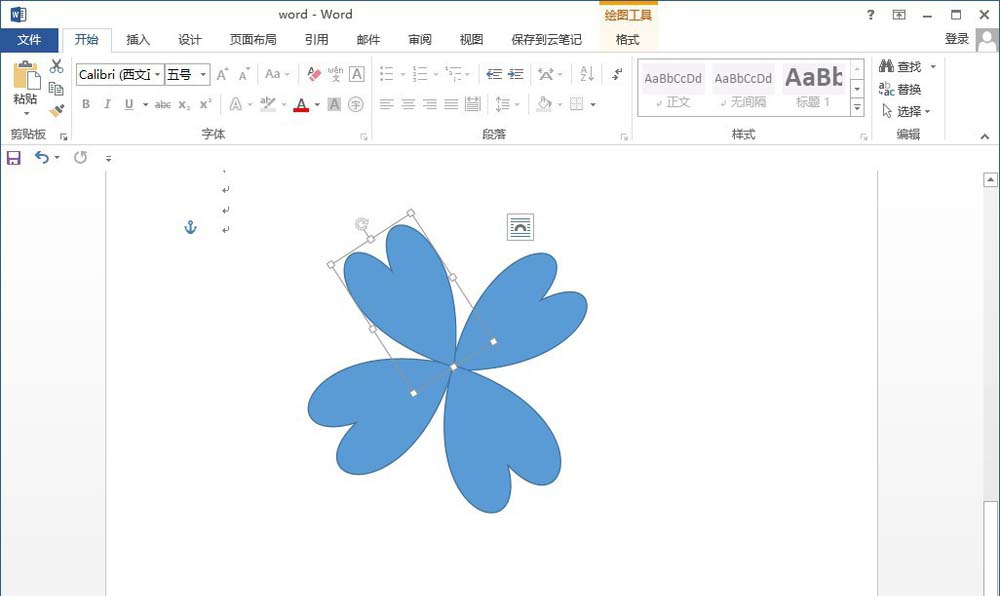
Task: Click the Clear Formatting eraser icon
Action: [x=314, y=75]
